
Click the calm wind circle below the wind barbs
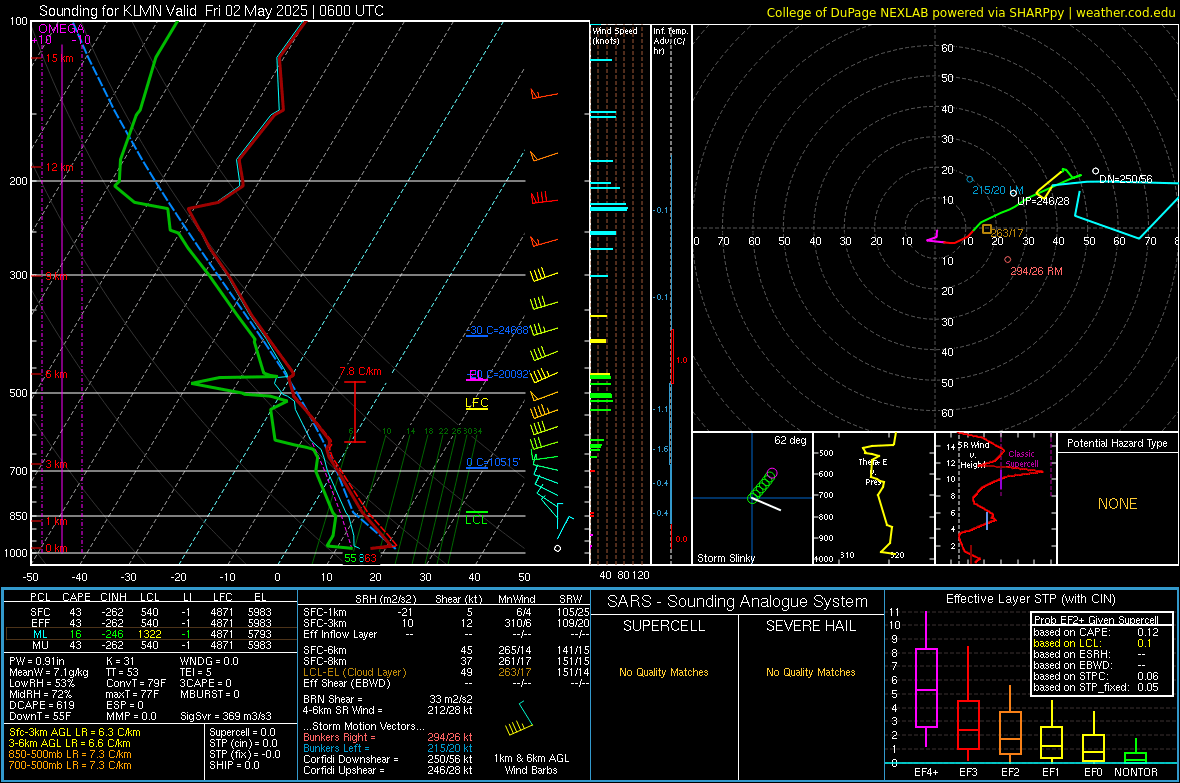click(558, 548)
